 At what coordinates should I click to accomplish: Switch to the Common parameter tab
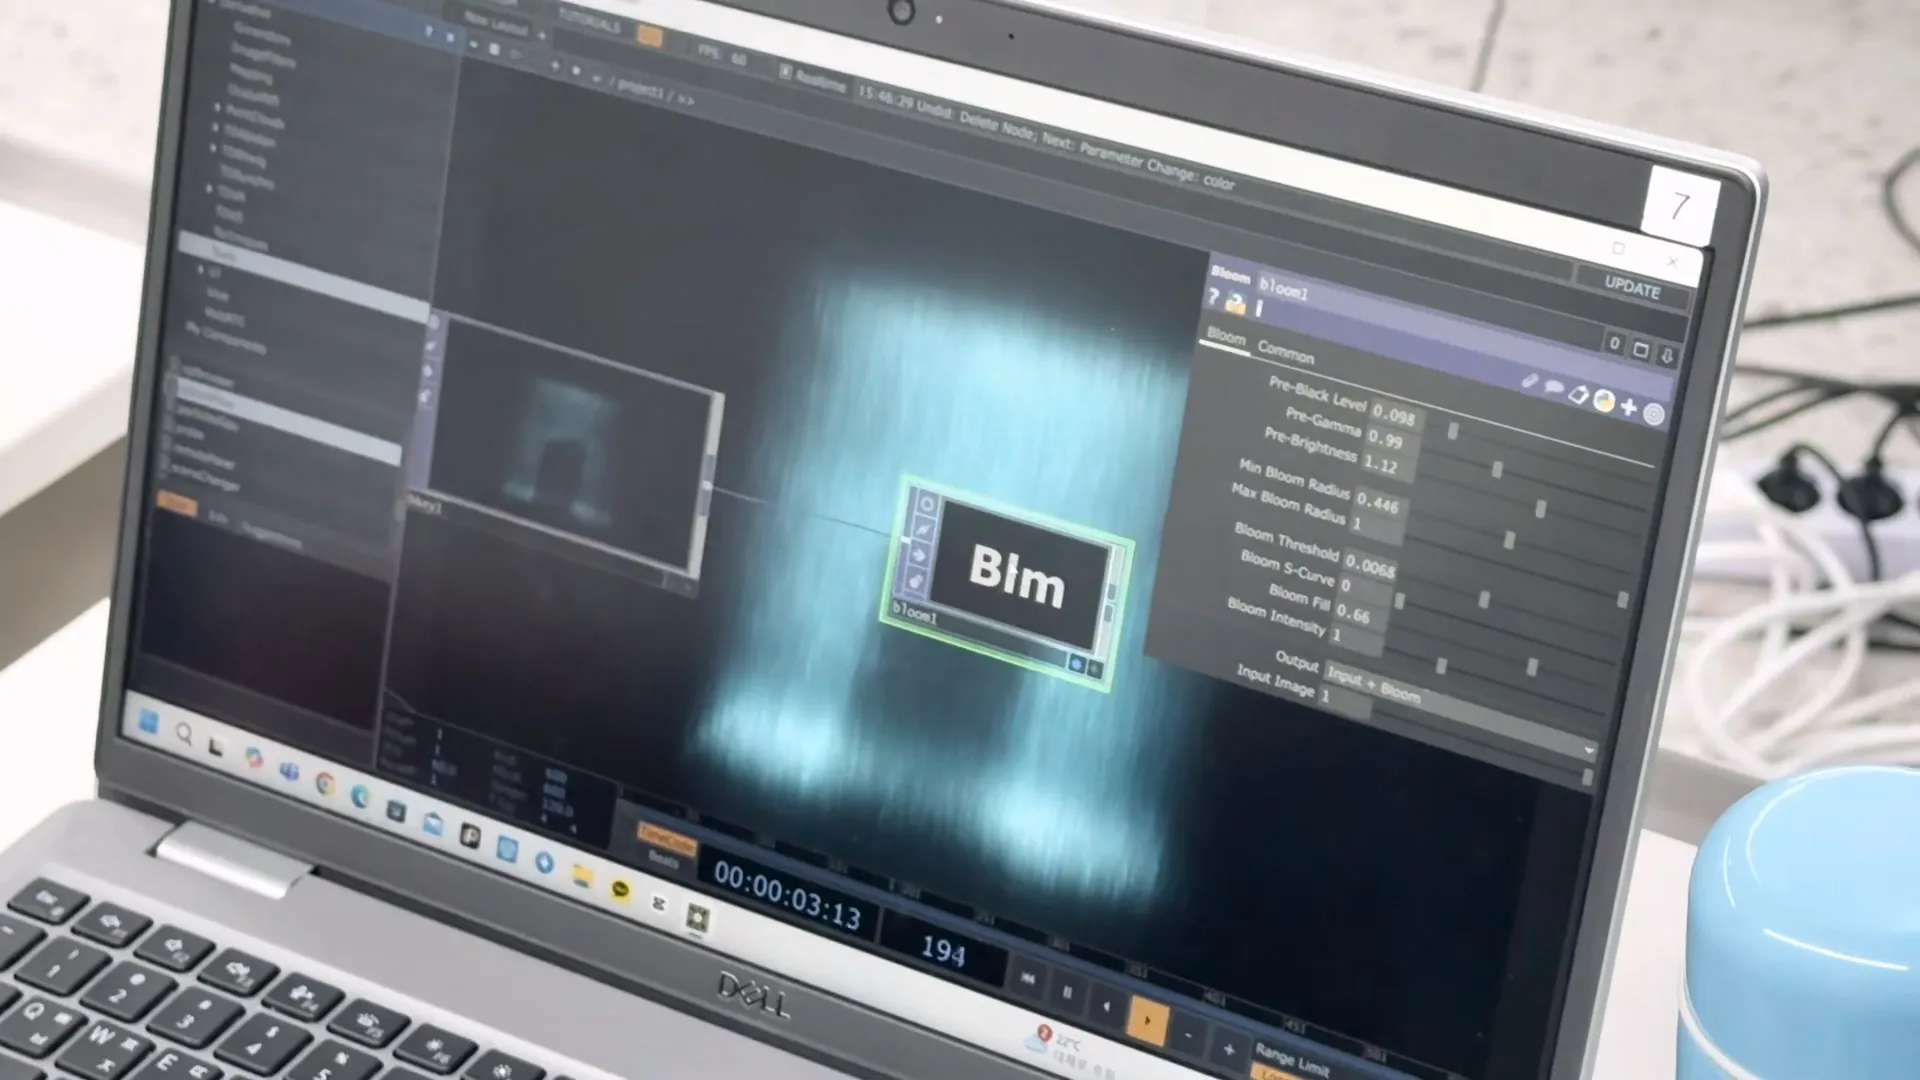point(1285,352)
